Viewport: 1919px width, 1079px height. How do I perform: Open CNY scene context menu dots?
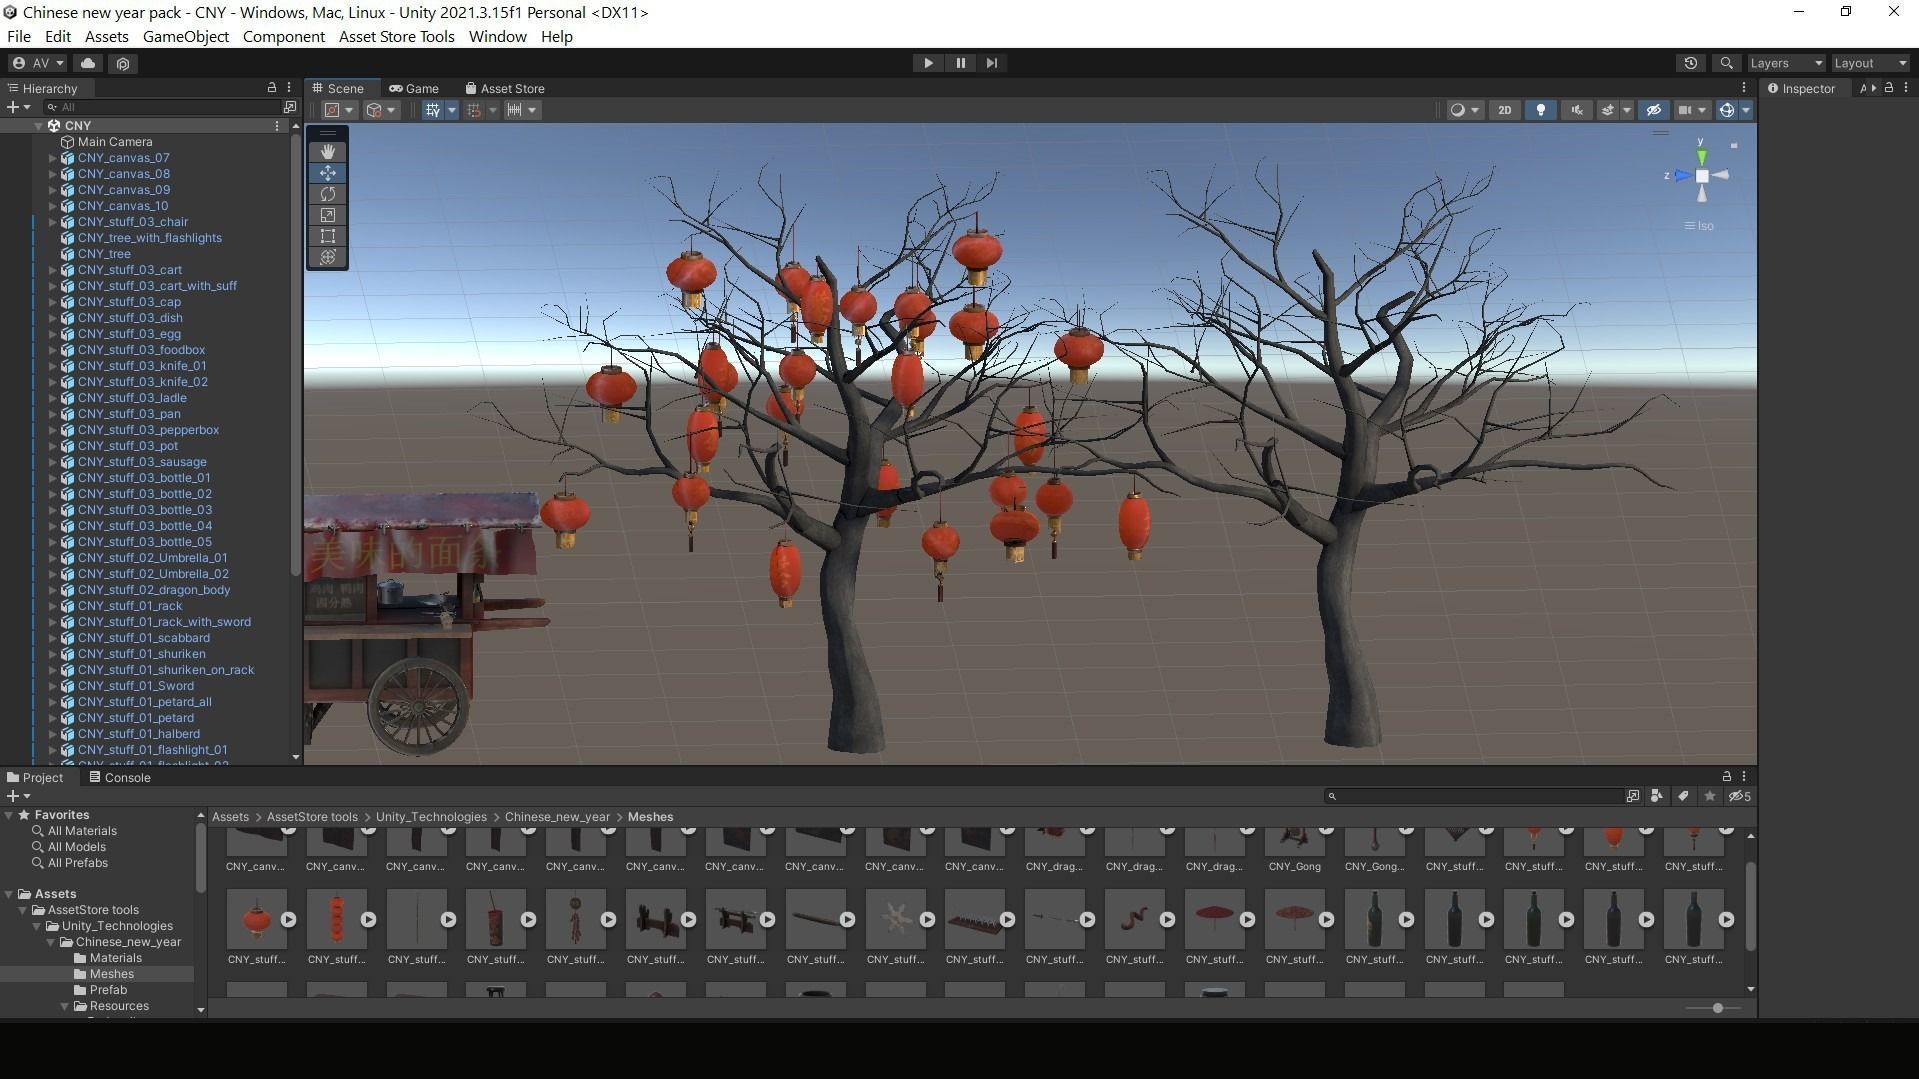coord(277,126)
